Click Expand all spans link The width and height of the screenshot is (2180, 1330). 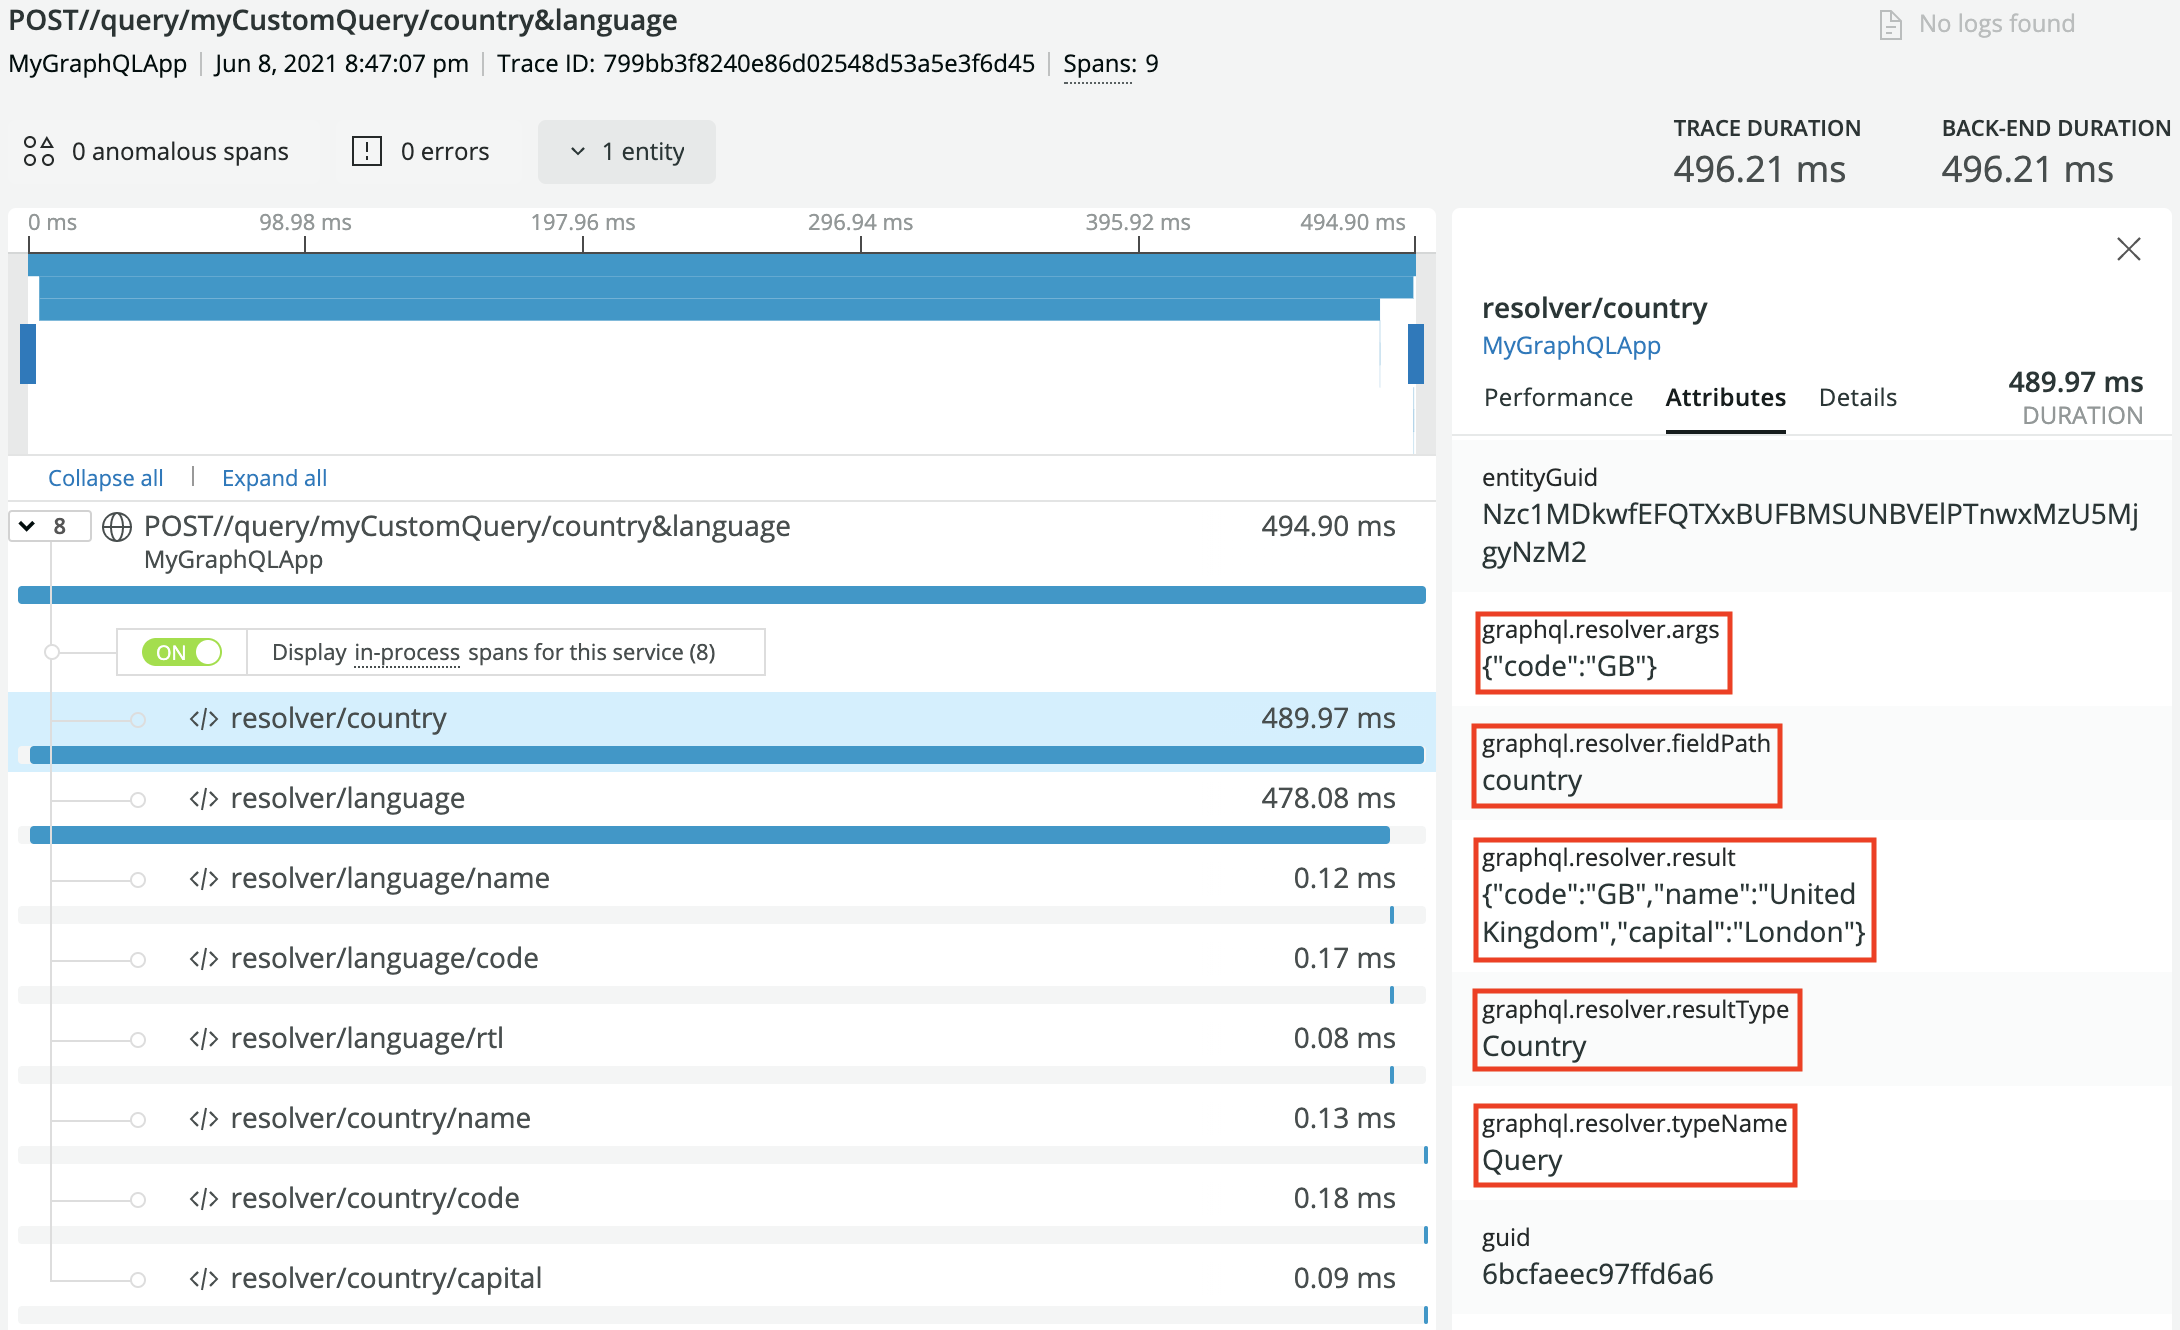(x=274, y=478)
